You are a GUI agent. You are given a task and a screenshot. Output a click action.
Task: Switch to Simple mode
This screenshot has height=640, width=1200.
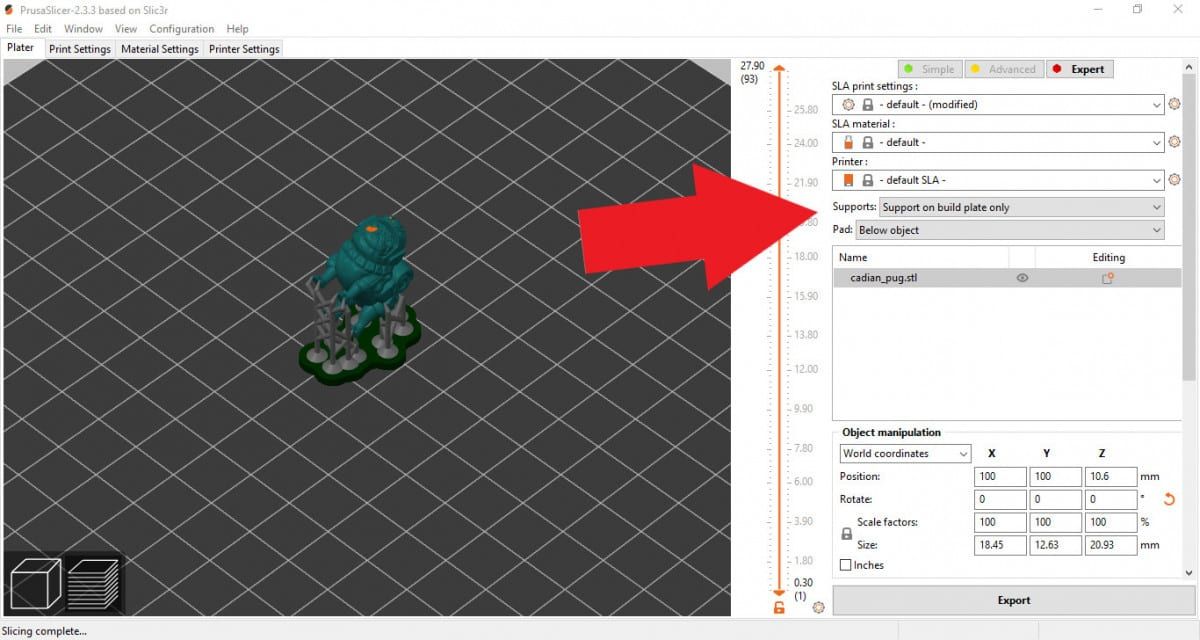[929, 68]
